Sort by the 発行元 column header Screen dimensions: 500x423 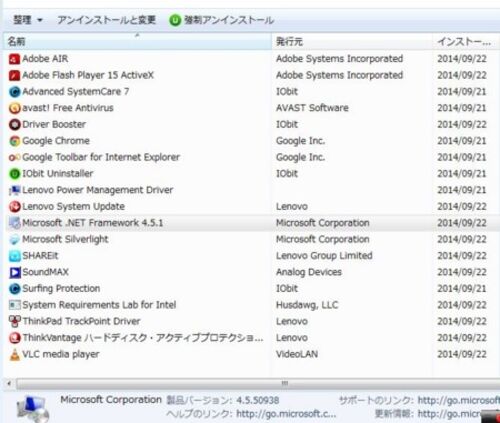pyautogui.click(x=352, y=42)
